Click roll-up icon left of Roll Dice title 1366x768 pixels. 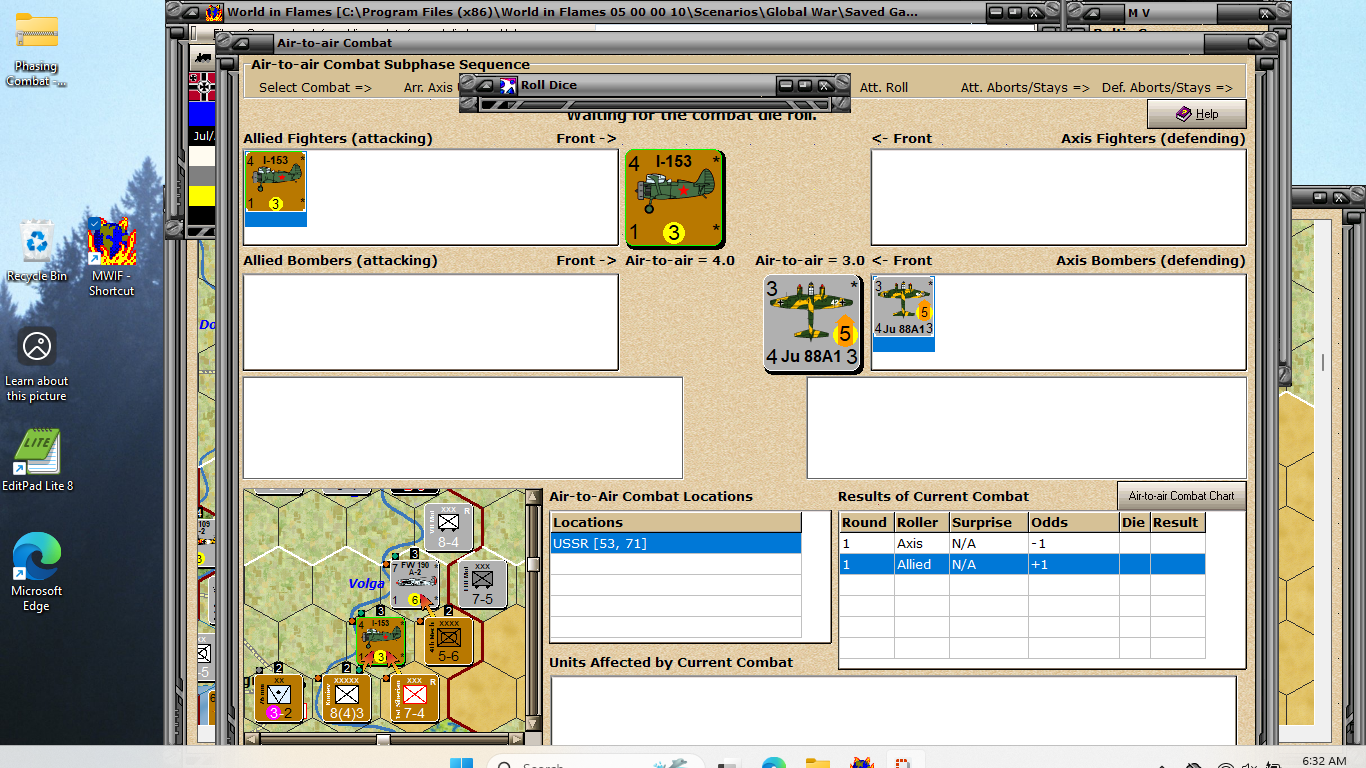click(485, 85)
